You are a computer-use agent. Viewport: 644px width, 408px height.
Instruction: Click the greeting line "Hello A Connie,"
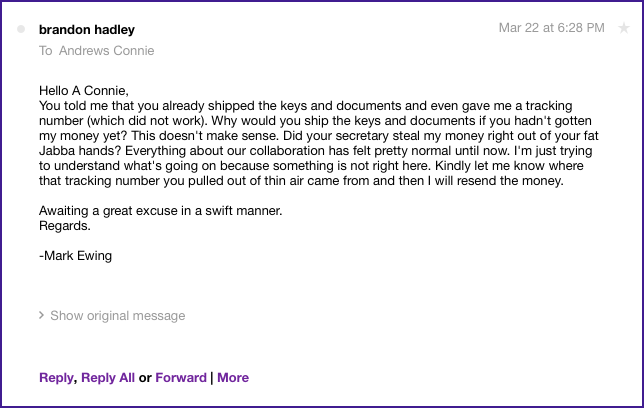(x=85, y=89)
